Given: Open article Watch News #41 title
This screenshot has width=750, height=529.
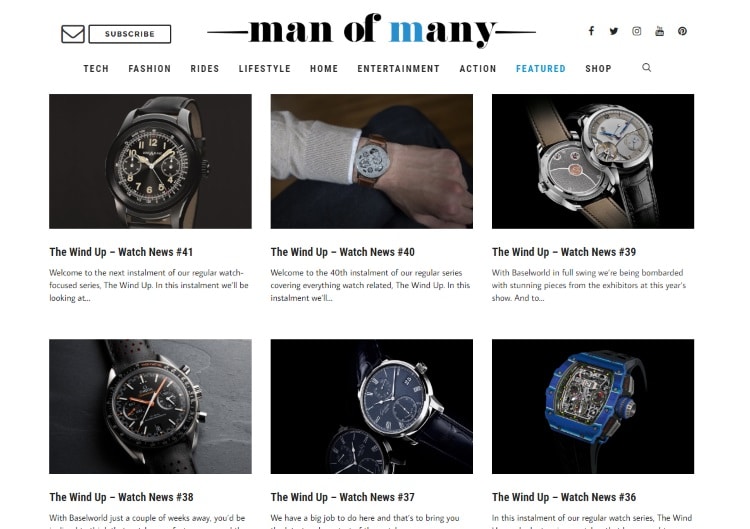Looking at the screenshot, I should [x=121, y=252].
